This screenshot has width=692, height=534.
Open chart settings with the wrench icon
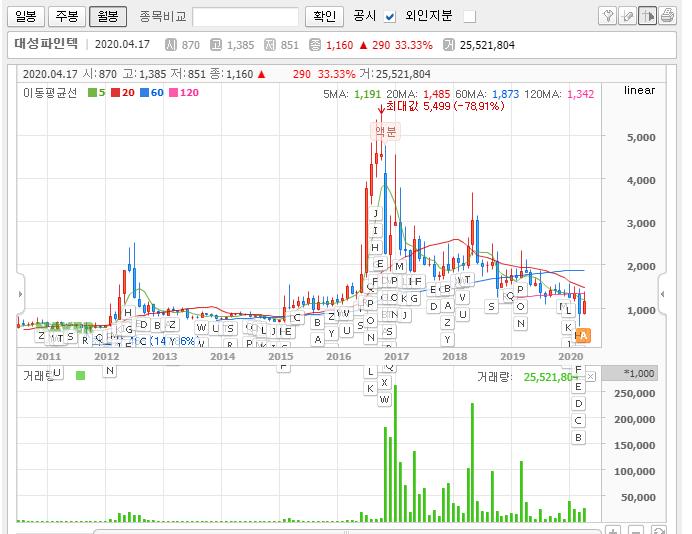pyautogui.click(x=608, y=16)
